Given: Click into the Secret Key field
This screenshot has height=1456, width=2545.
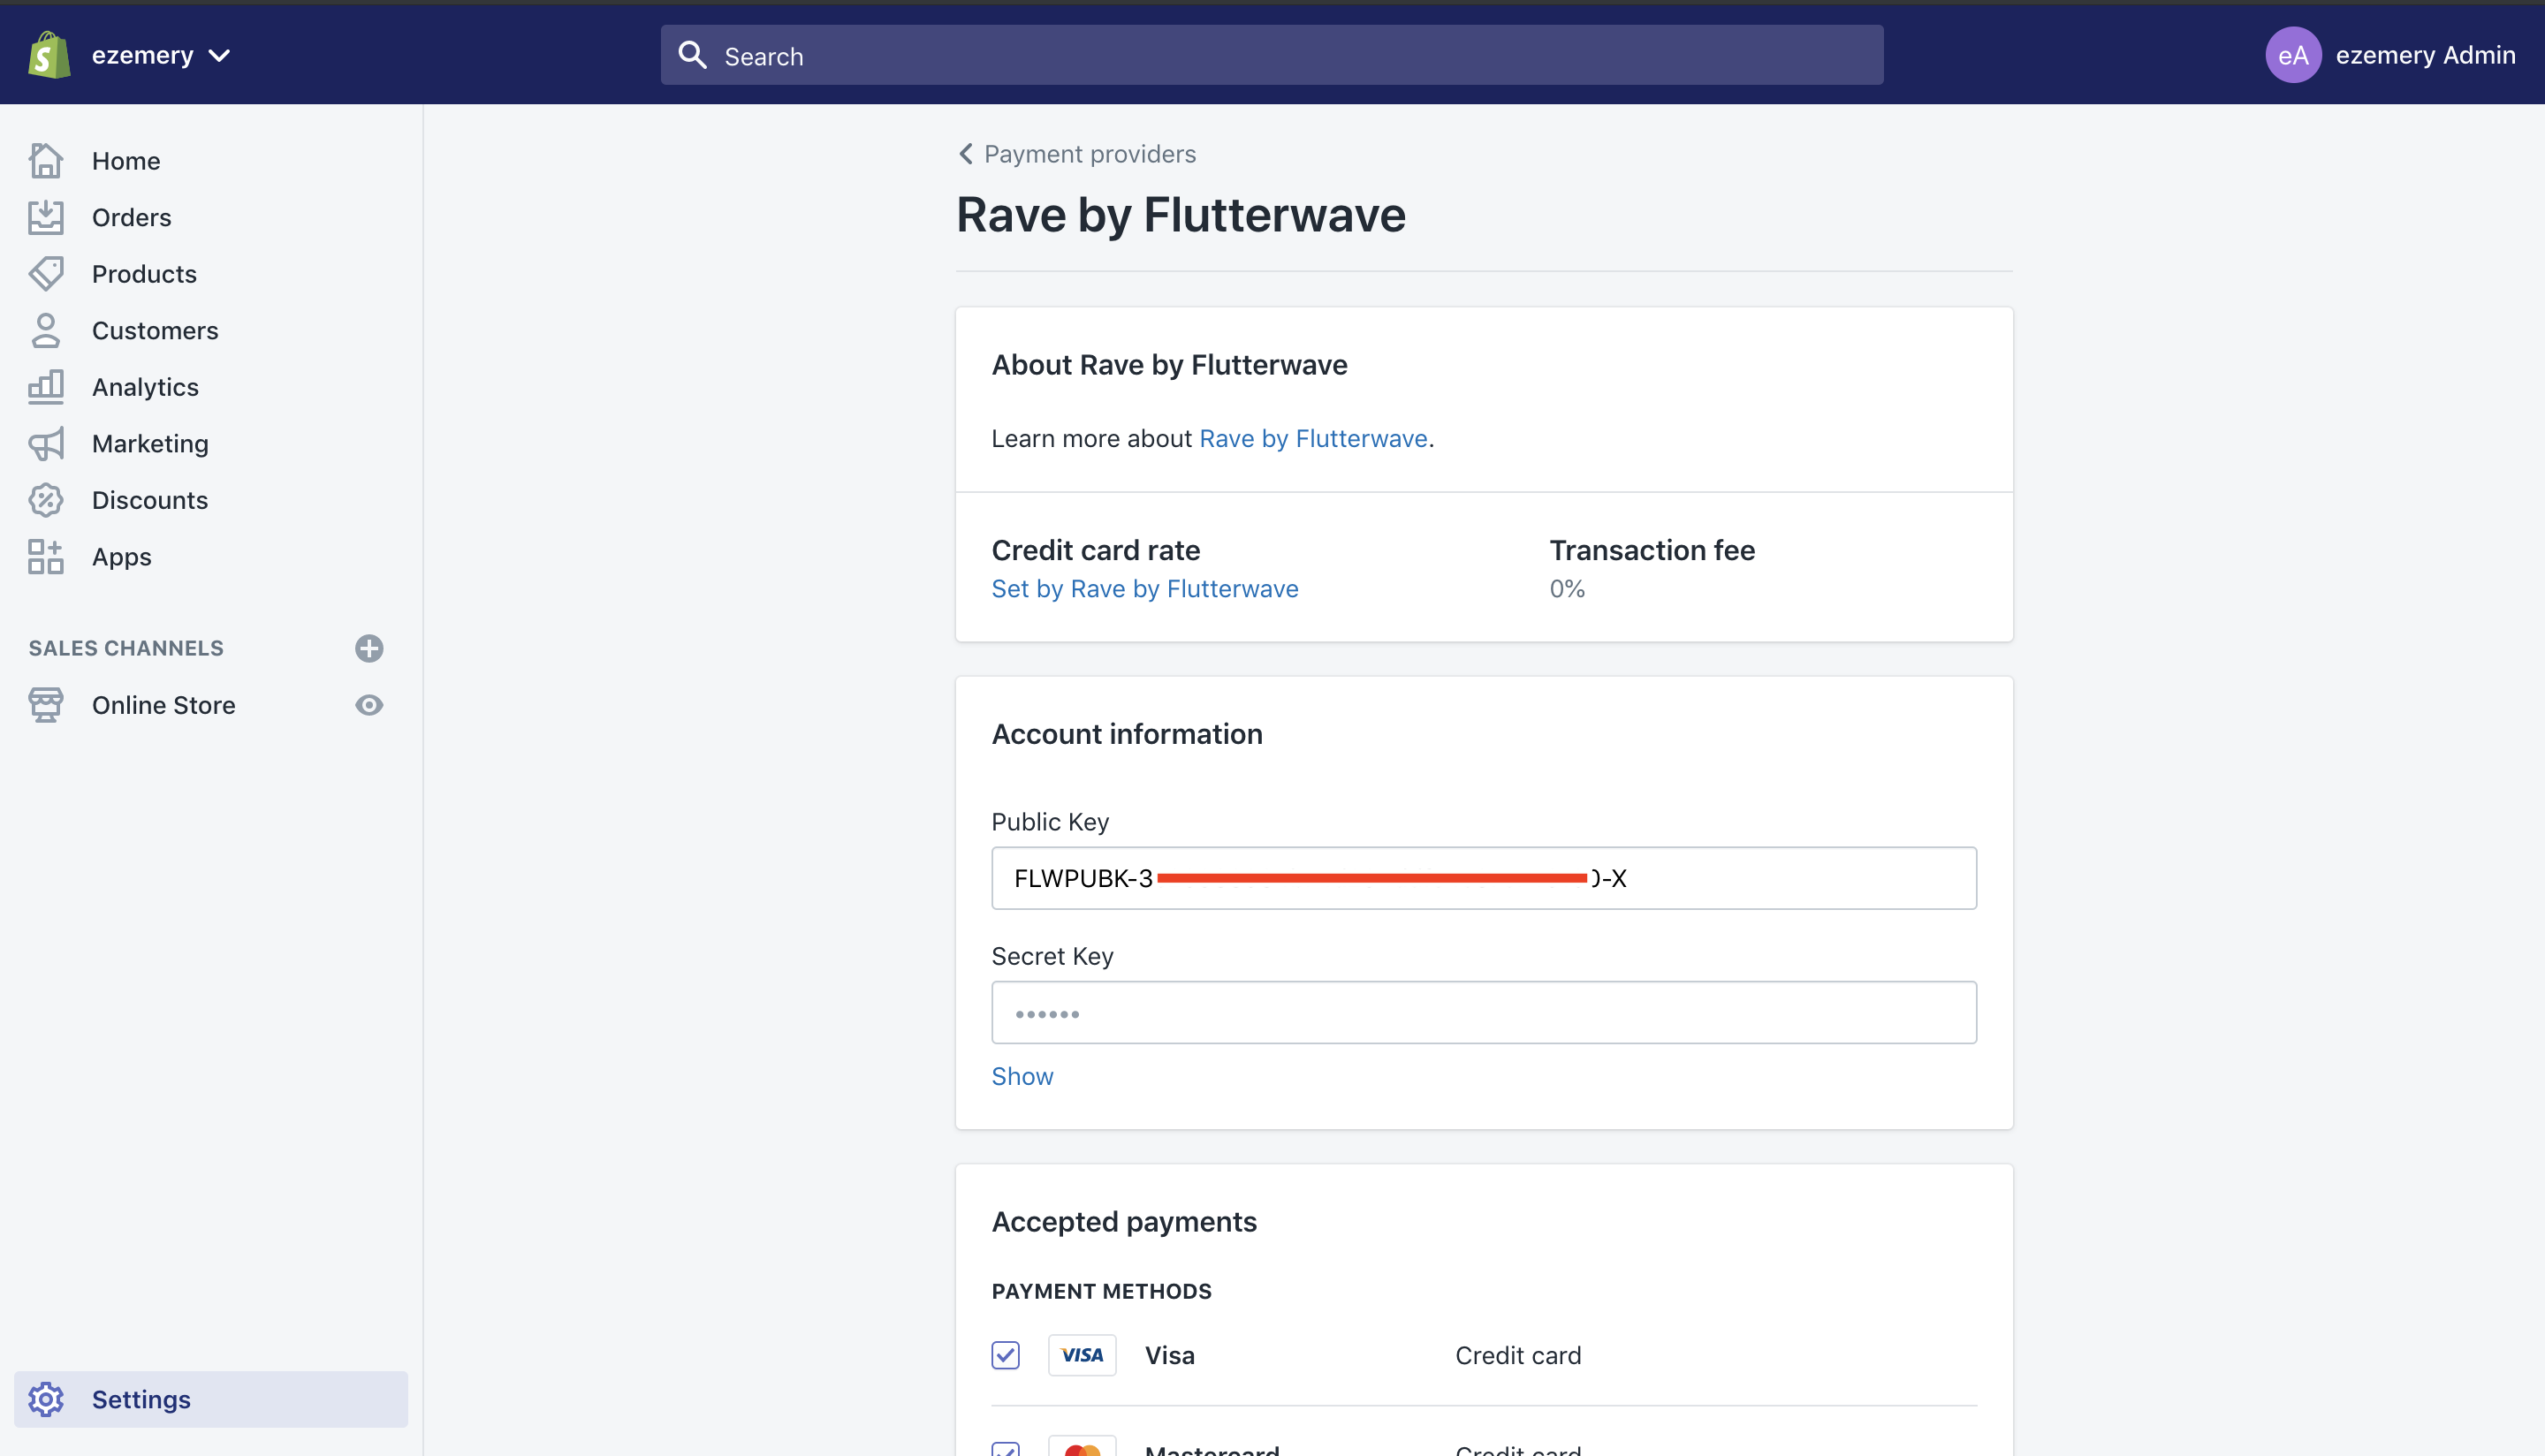Looking at the screenshot, I should 1484,1012.
